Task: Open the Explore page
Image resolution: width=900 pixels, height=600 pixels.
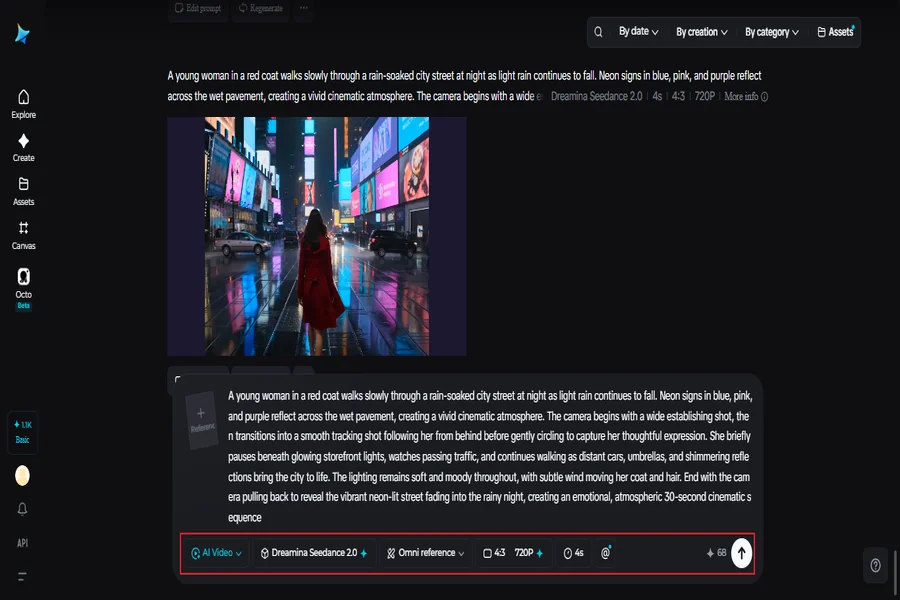Action: click(x=24, y=104)
